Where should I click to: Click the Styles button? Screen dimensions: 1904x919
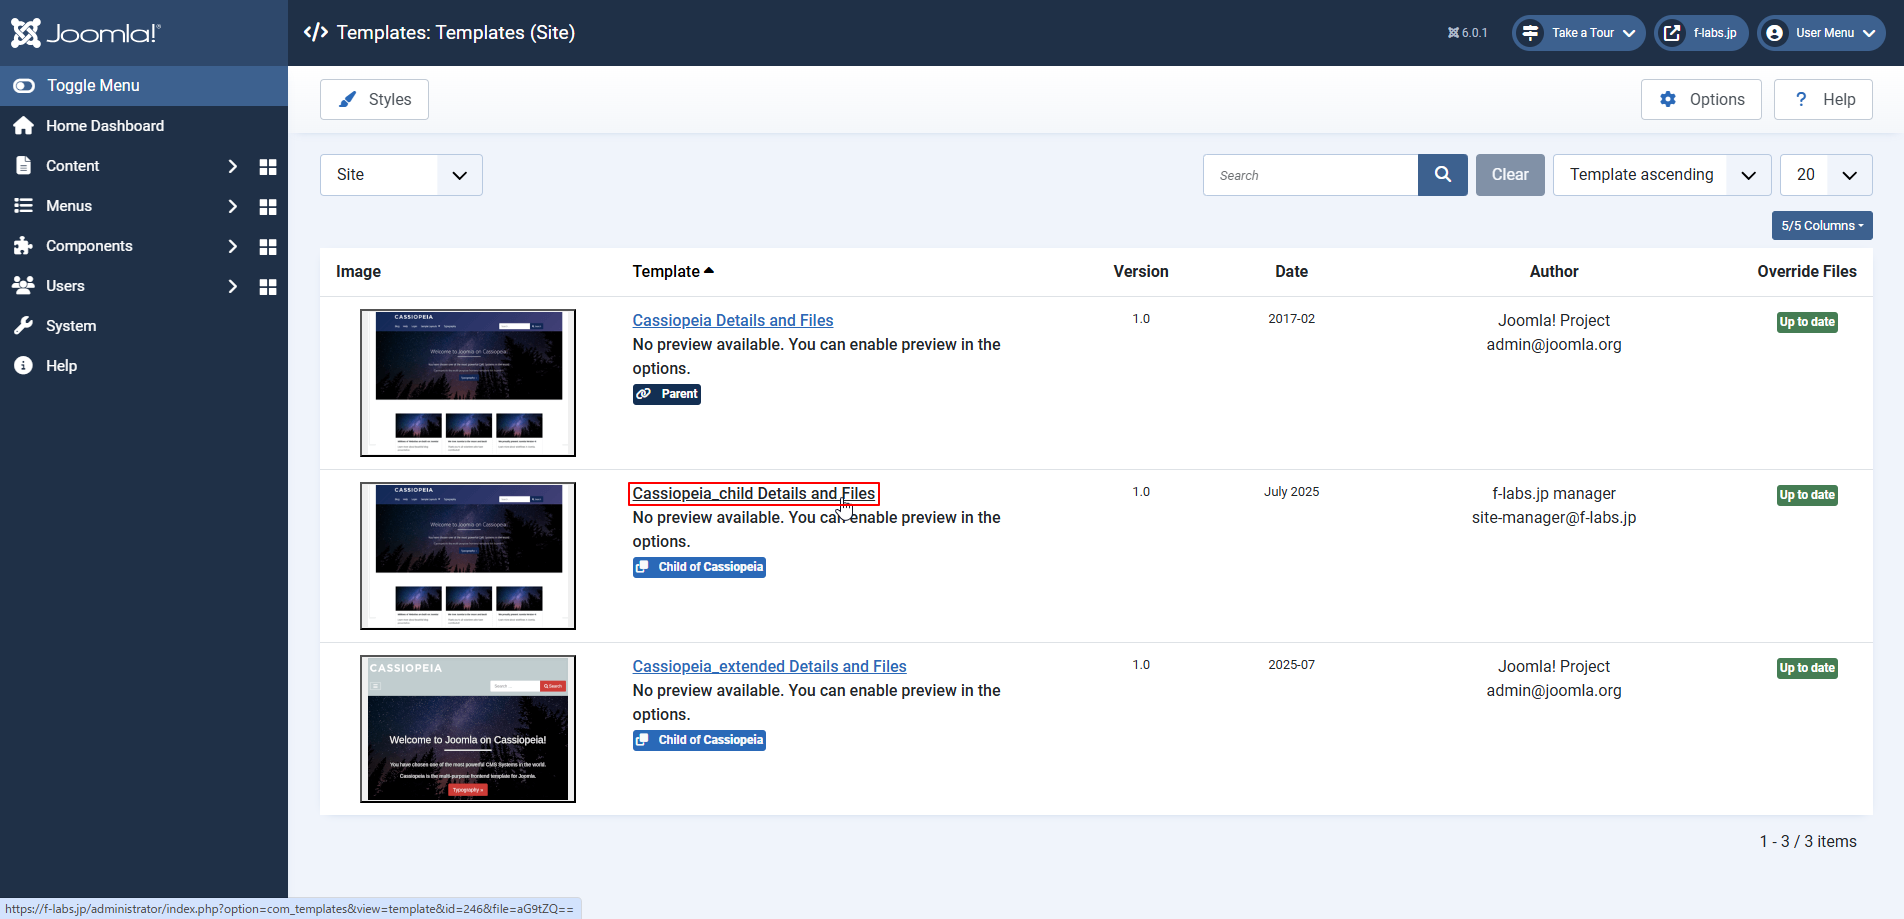374,100
